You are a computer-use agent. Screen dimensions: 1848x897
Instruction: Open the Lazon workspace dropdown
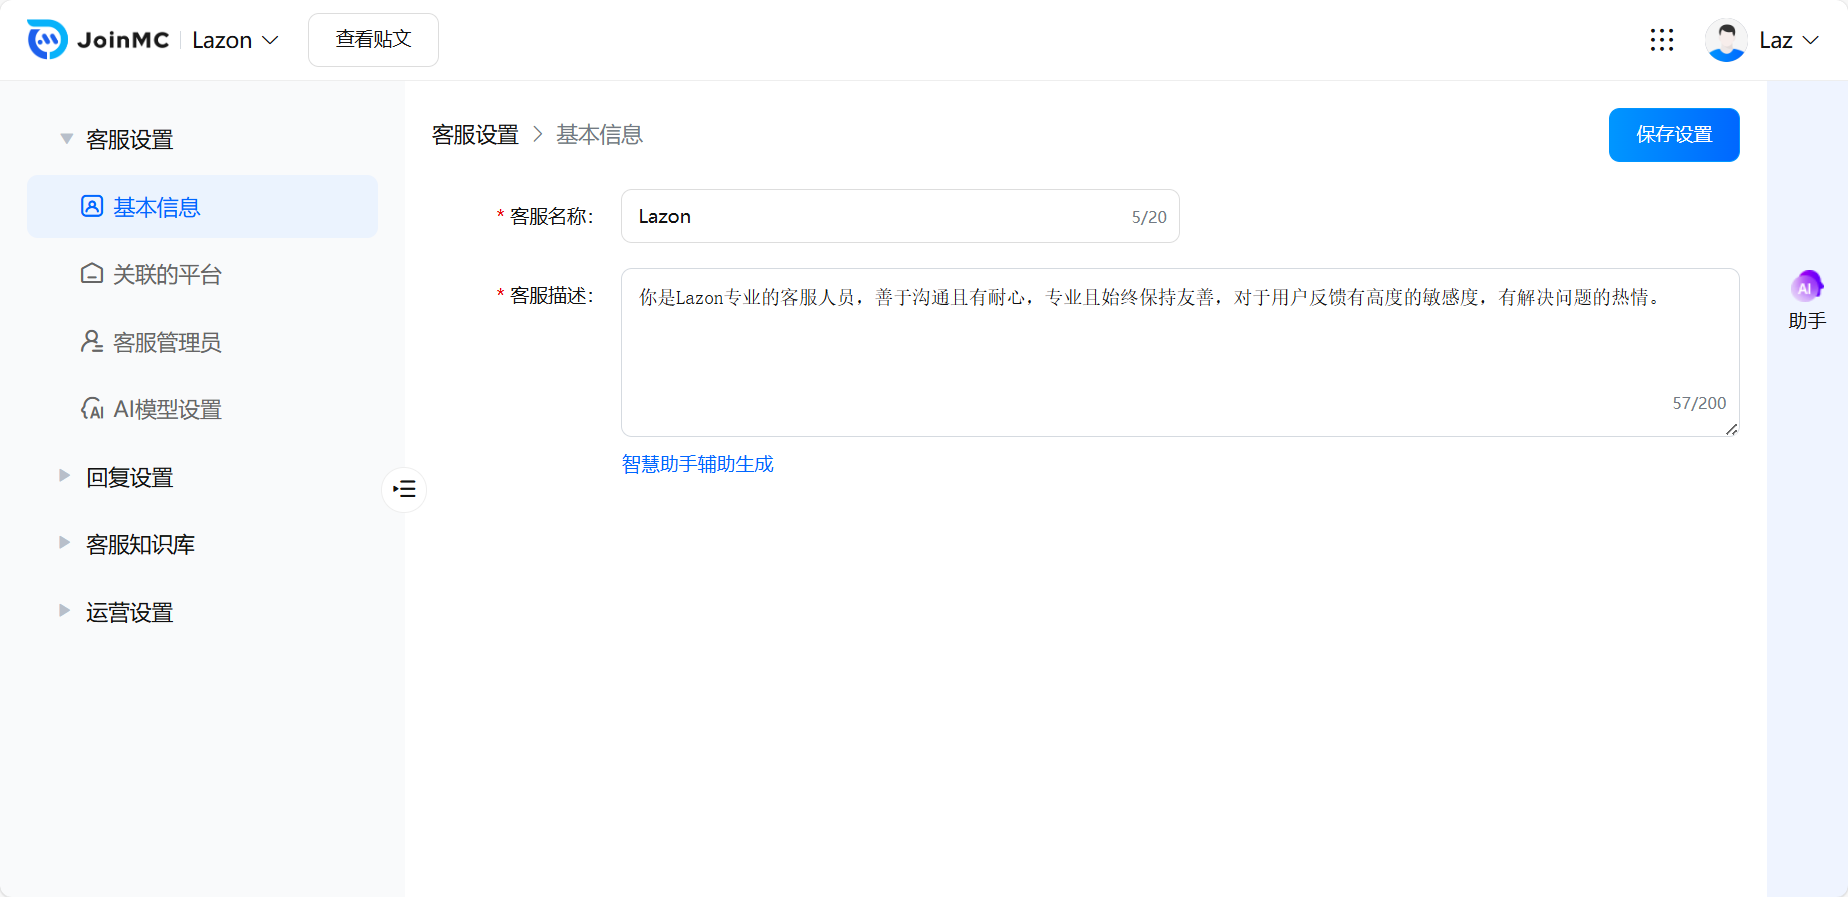point(236,40)
